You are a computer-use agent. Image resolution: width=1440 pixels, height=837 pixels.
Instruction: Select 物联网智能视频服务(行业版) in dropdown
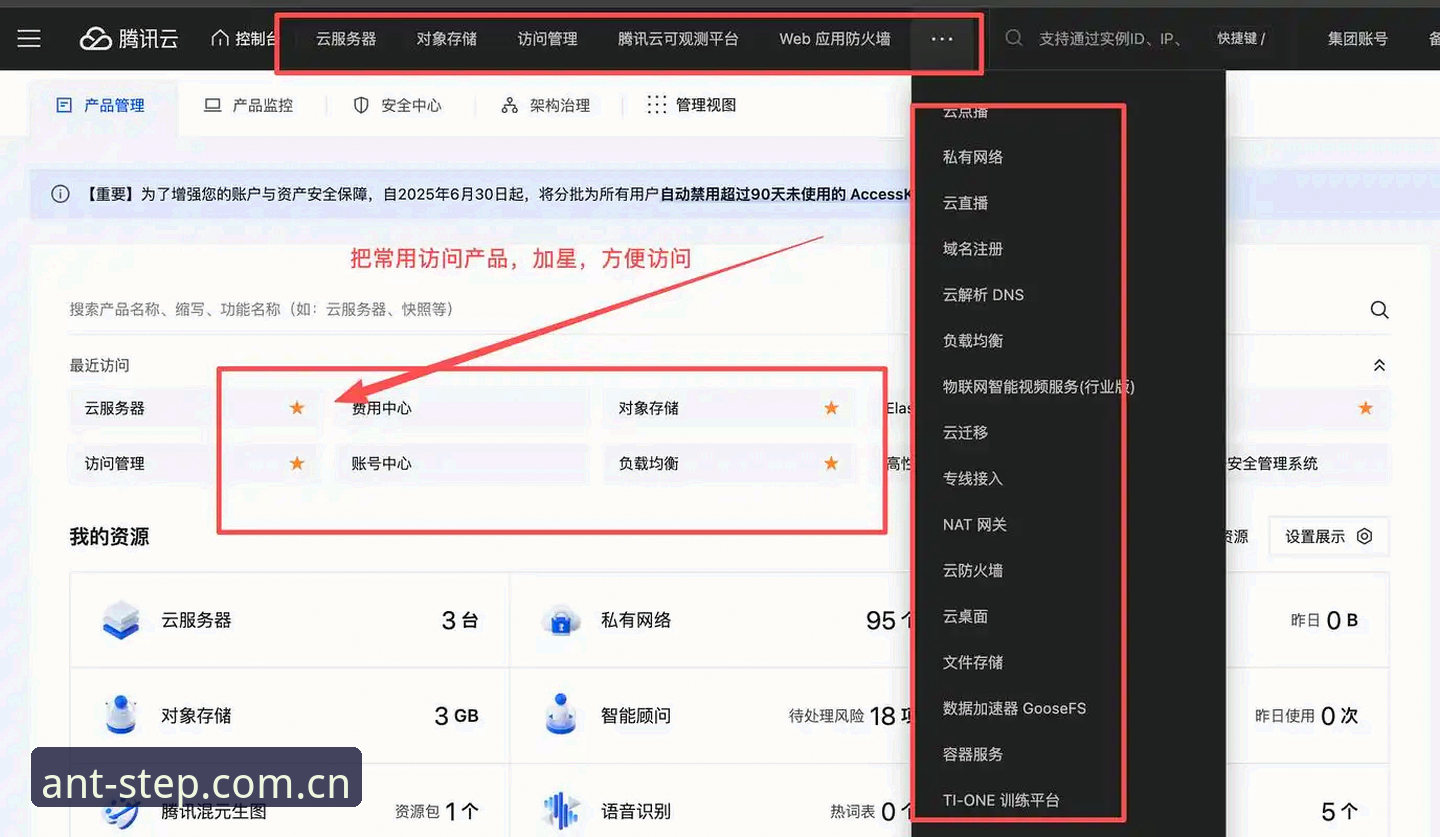(1038, 387)
